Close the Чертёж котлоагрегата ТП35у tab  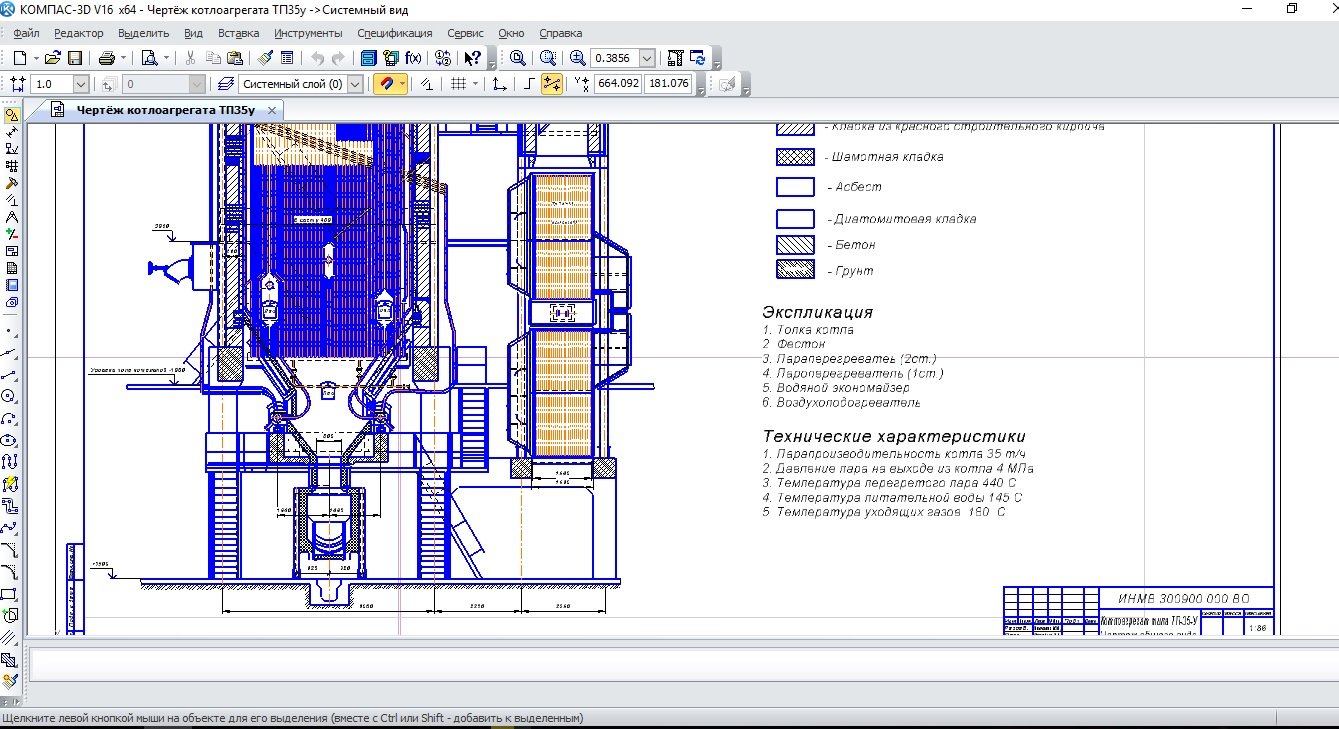(272, 110)
